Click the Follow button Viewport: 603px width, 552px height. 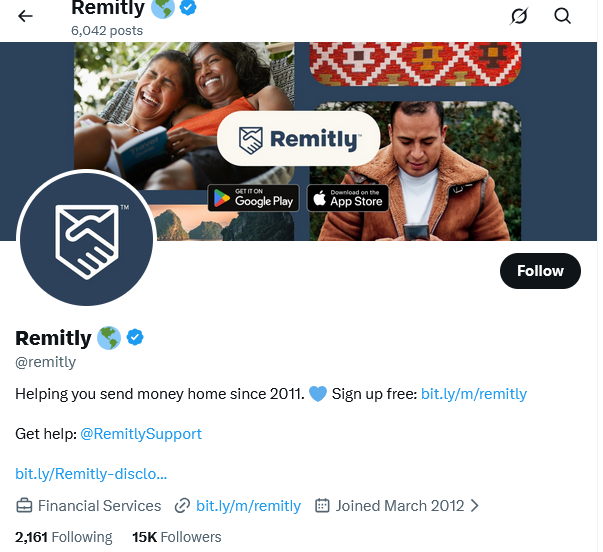540,270
